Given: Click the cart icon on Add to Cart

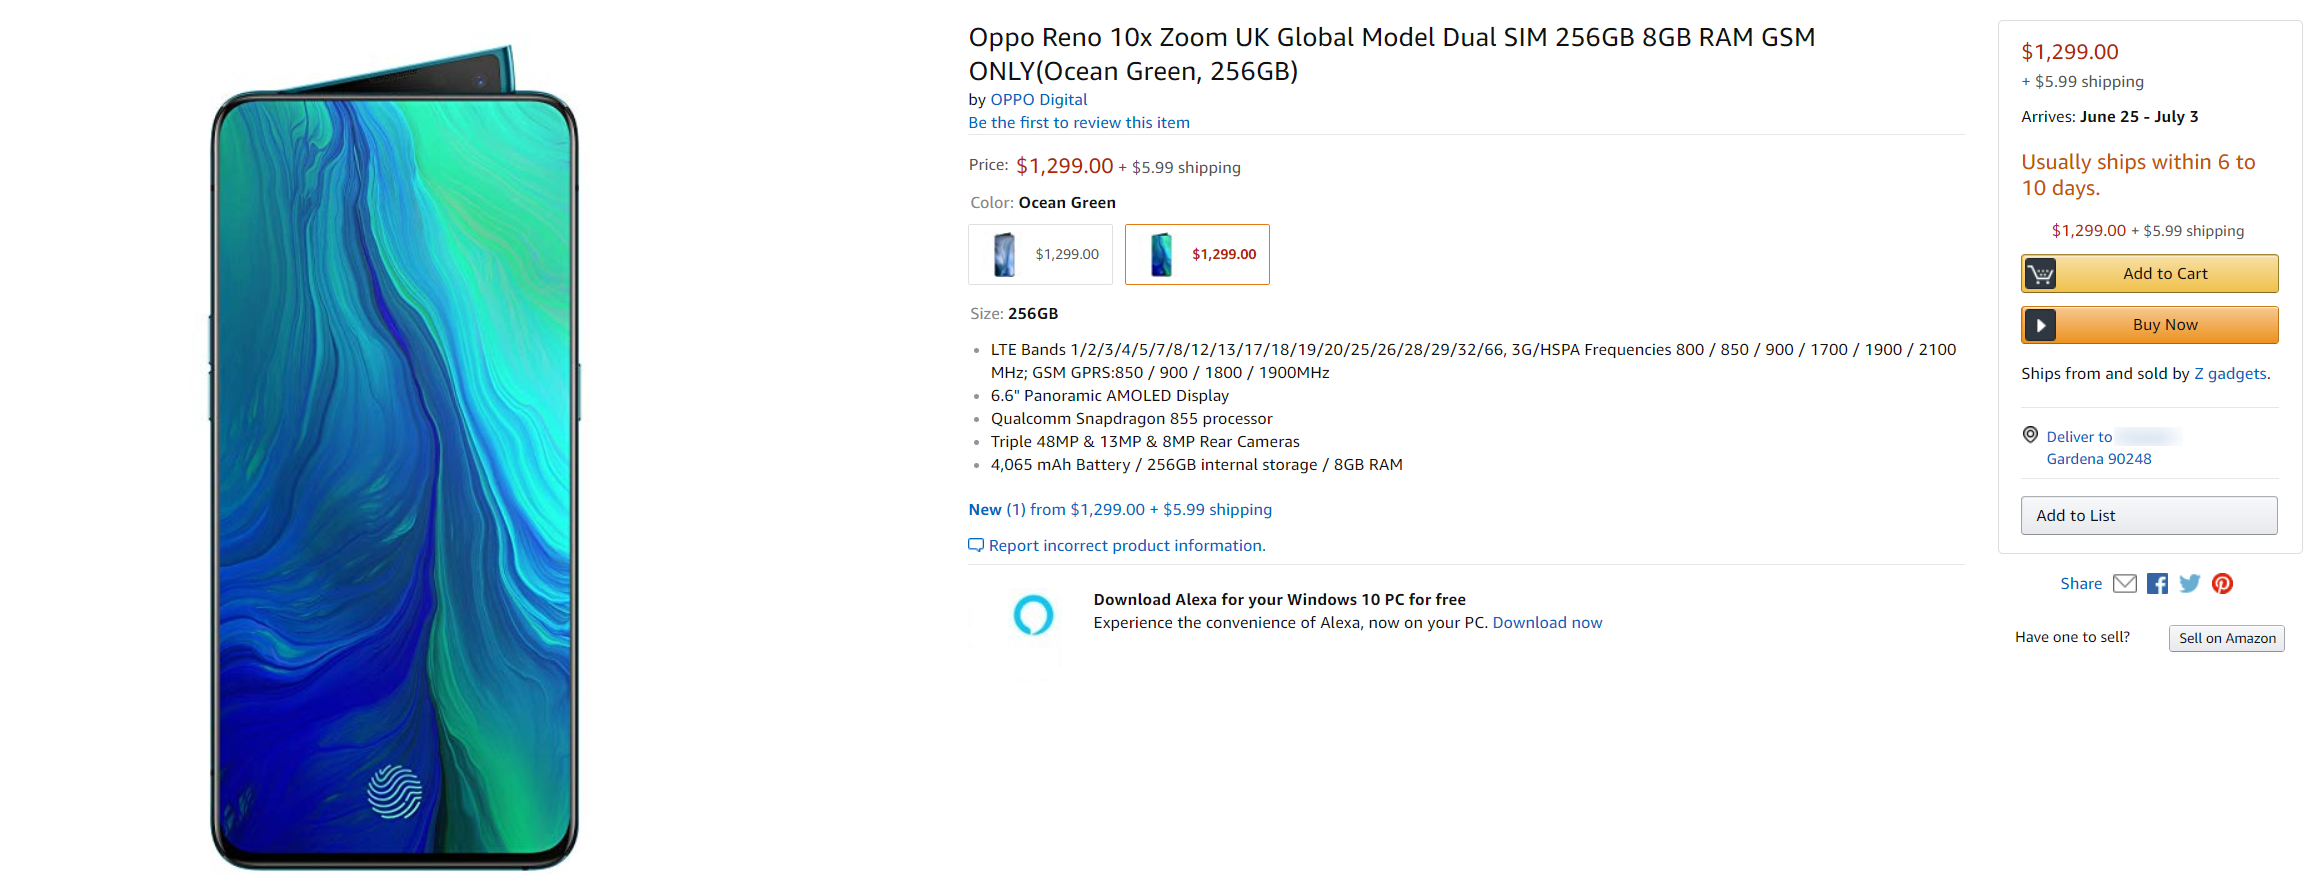Looking at the screenshot, I should click(x=2041, y=273).
